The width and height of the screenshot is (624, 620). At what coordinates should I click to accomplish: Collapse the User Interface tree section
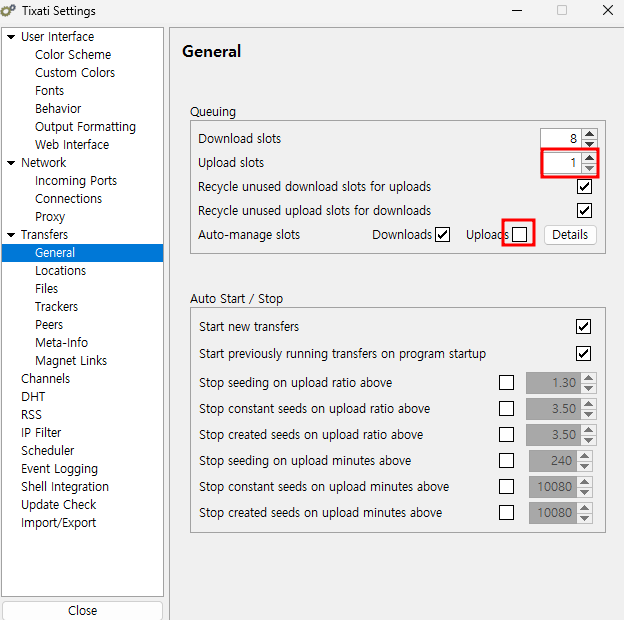(11, 37)
